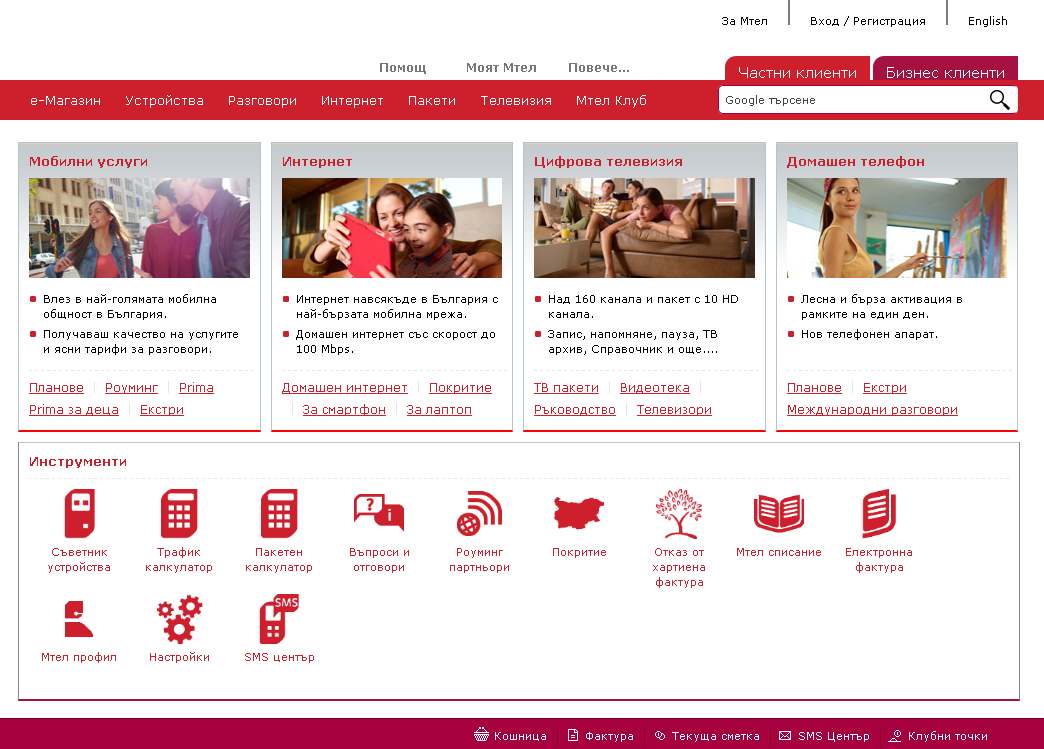Open the SMS център phone icon
This screenshot has height=749, width=1044.
(279, 619)
